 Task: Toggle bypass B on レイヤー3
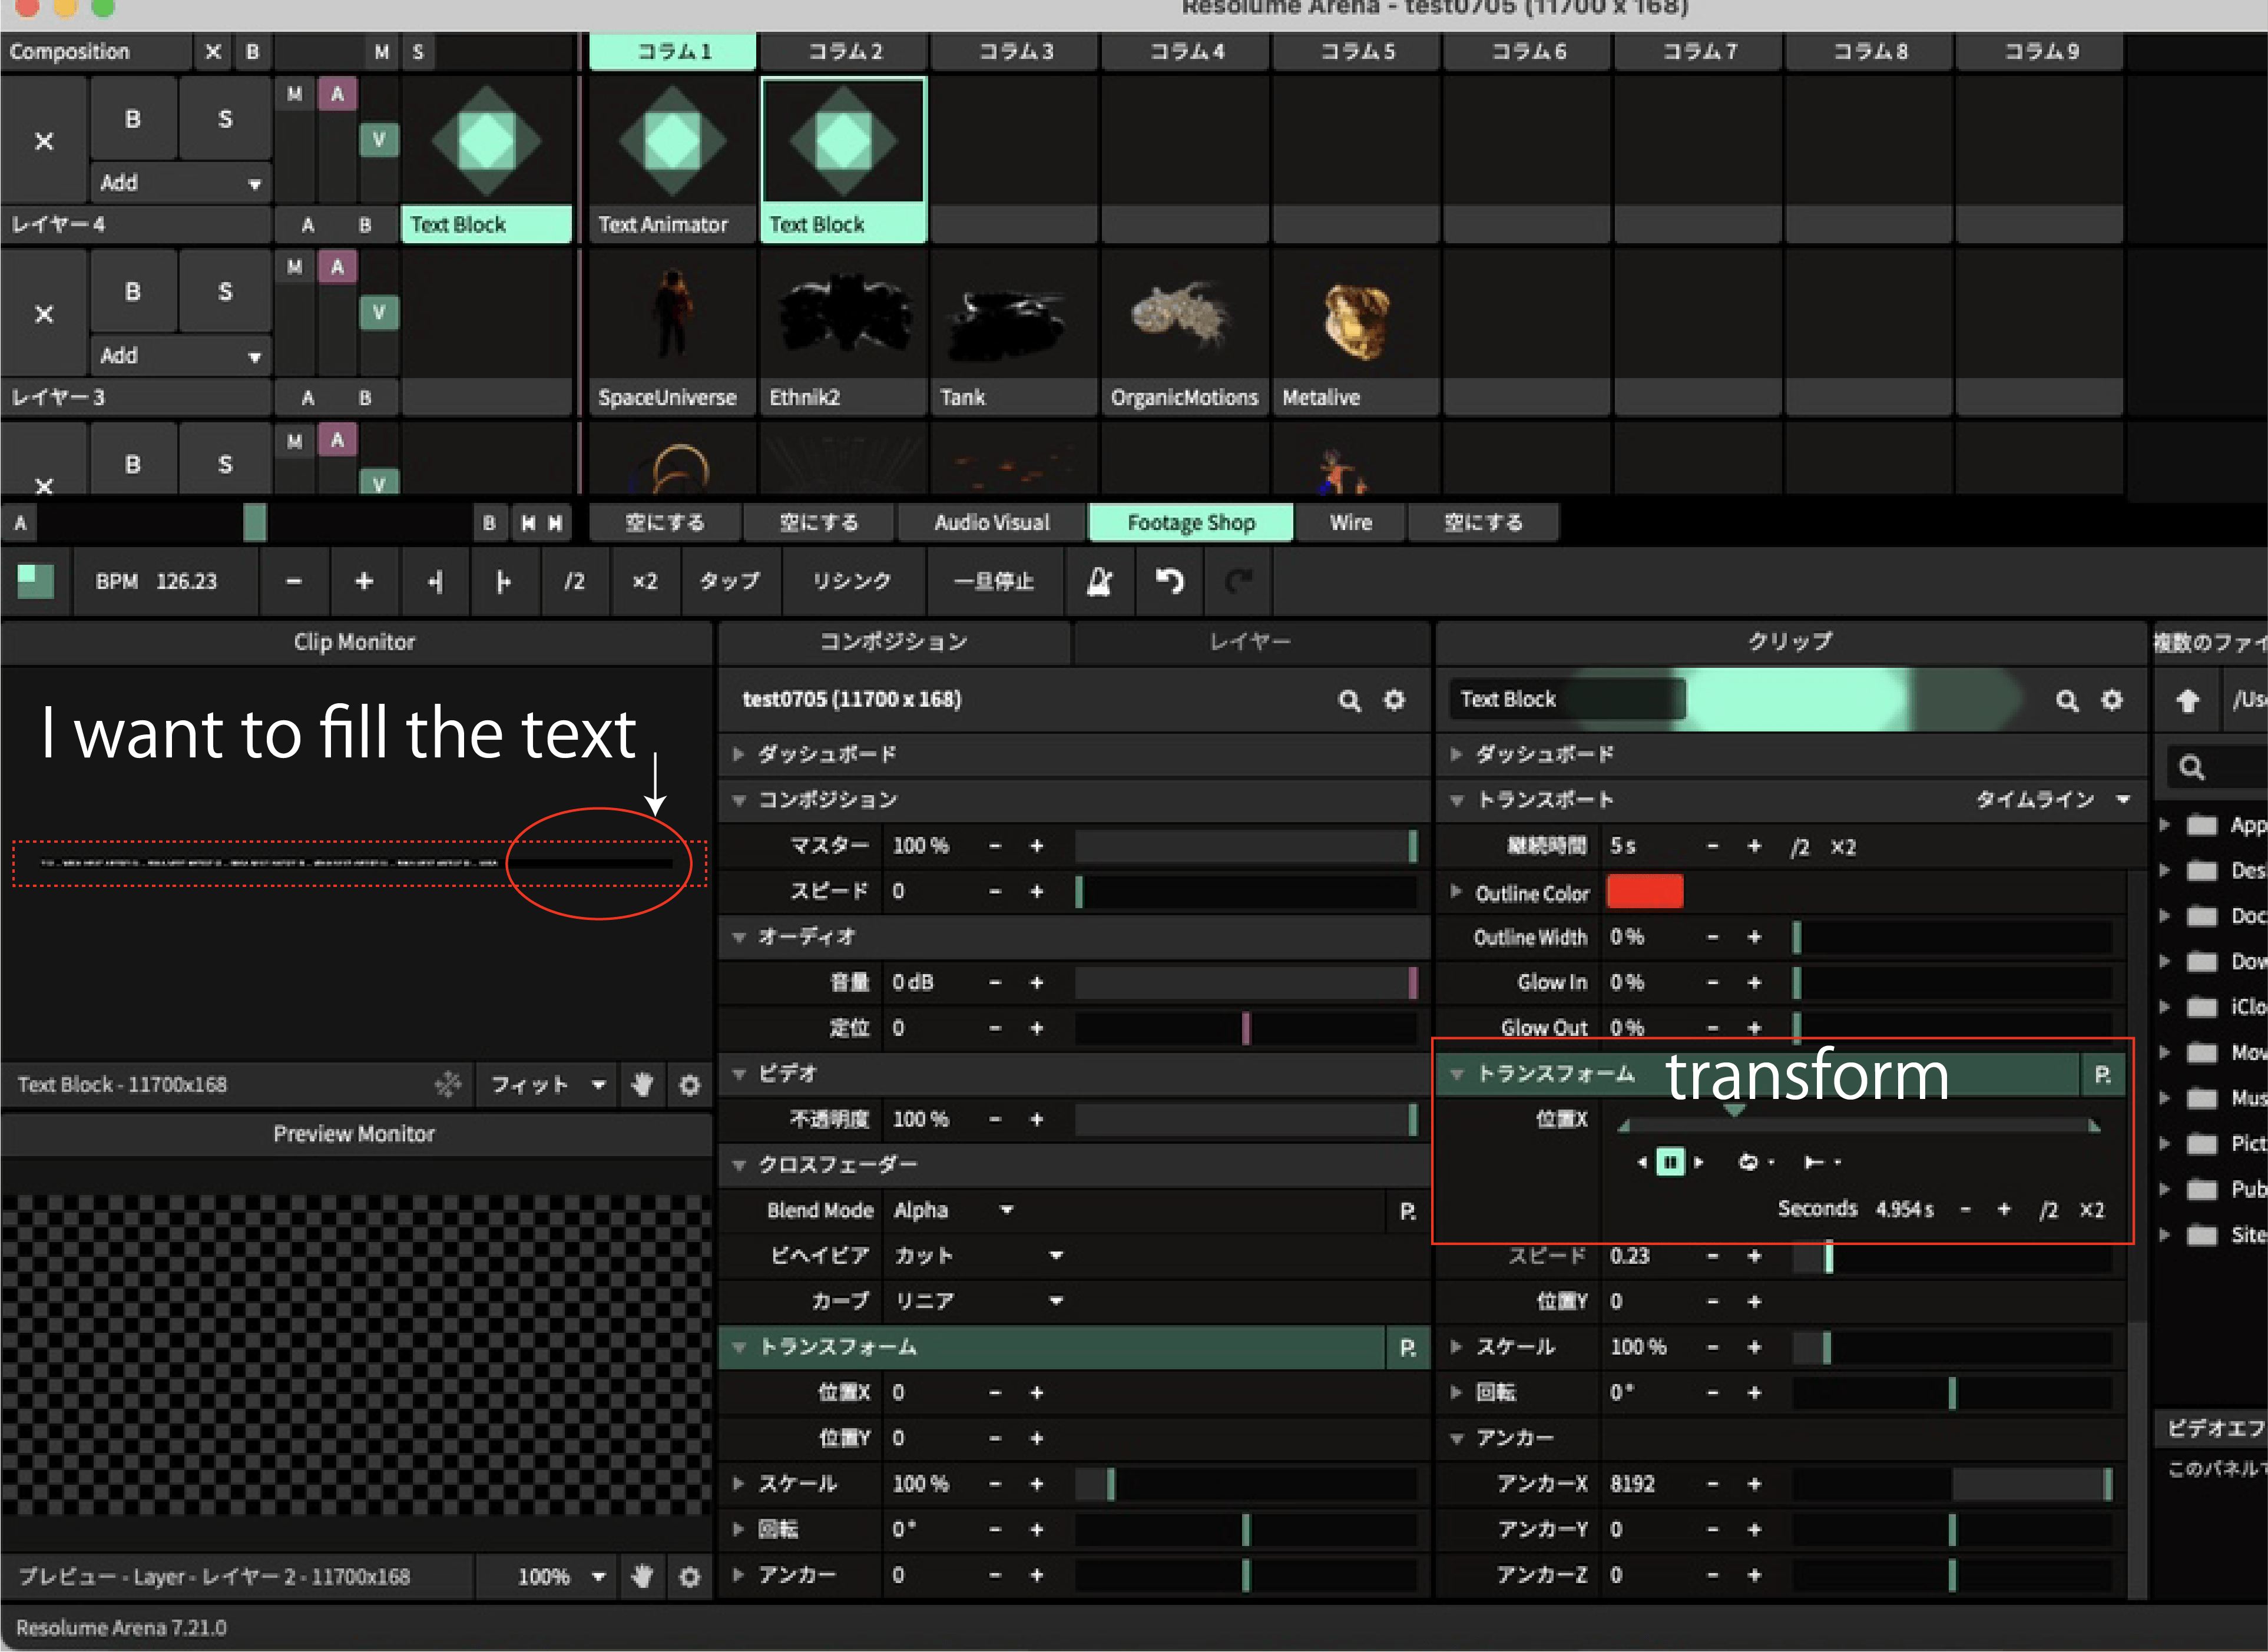tap(133, 292)
